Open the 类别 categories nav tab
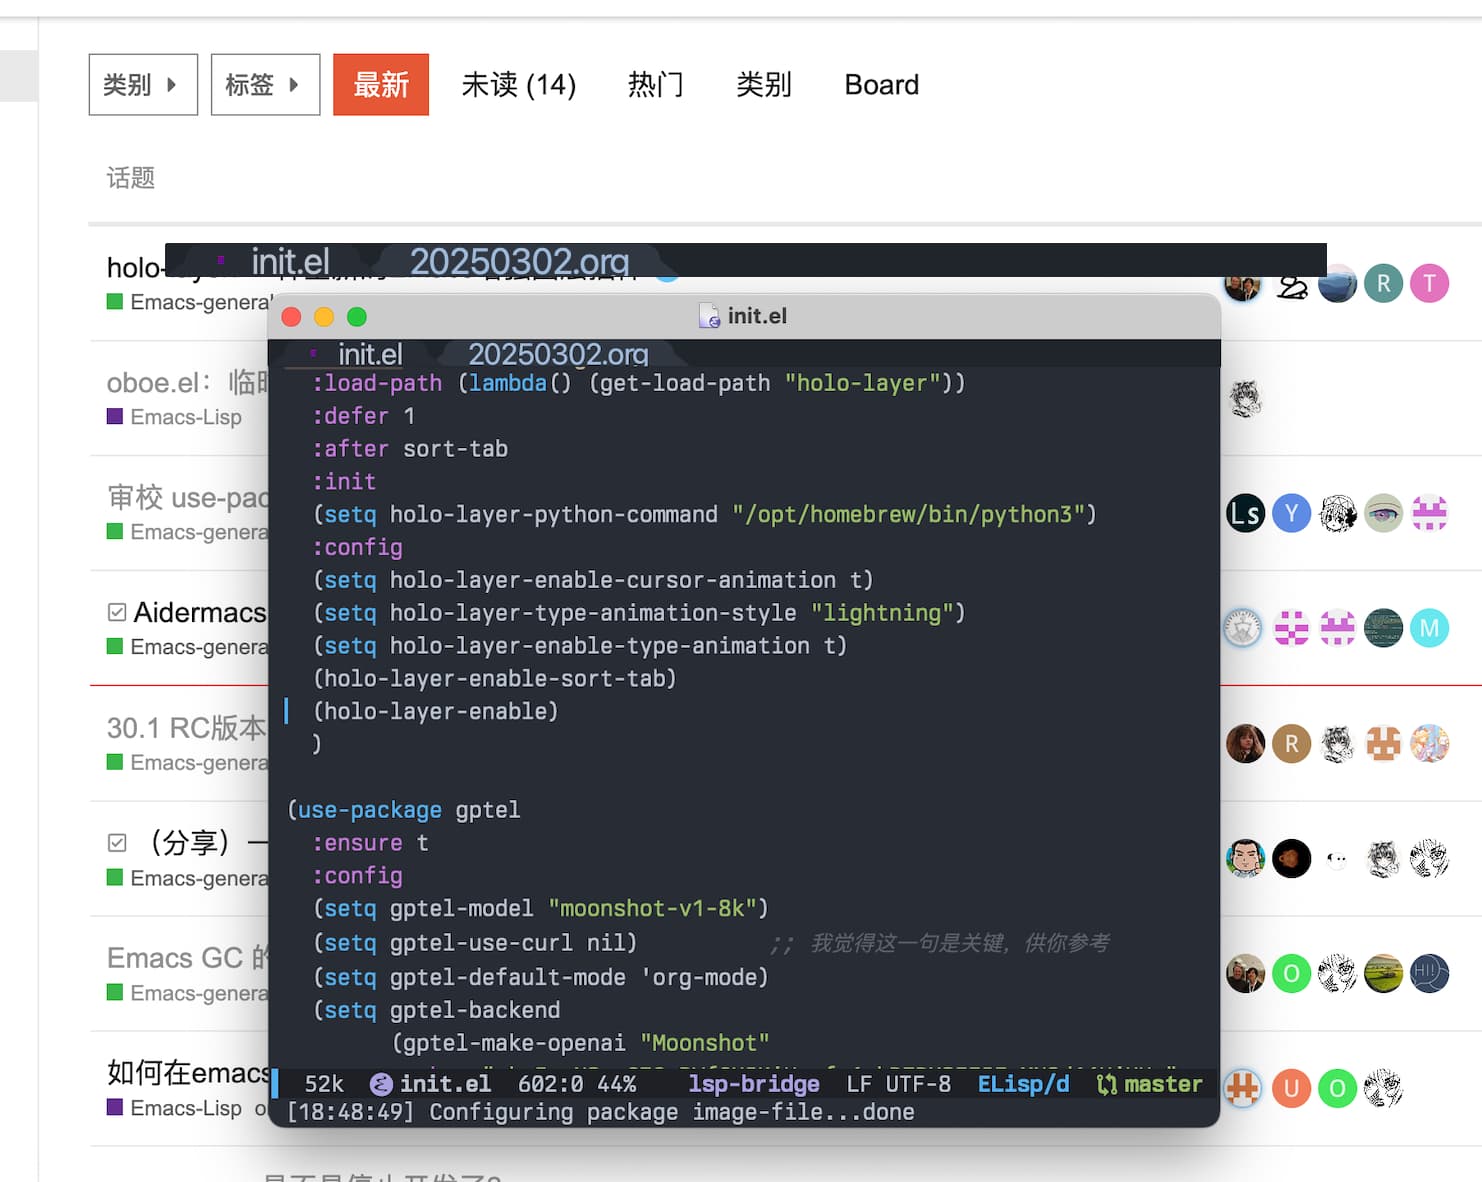 tap(764, 85)
